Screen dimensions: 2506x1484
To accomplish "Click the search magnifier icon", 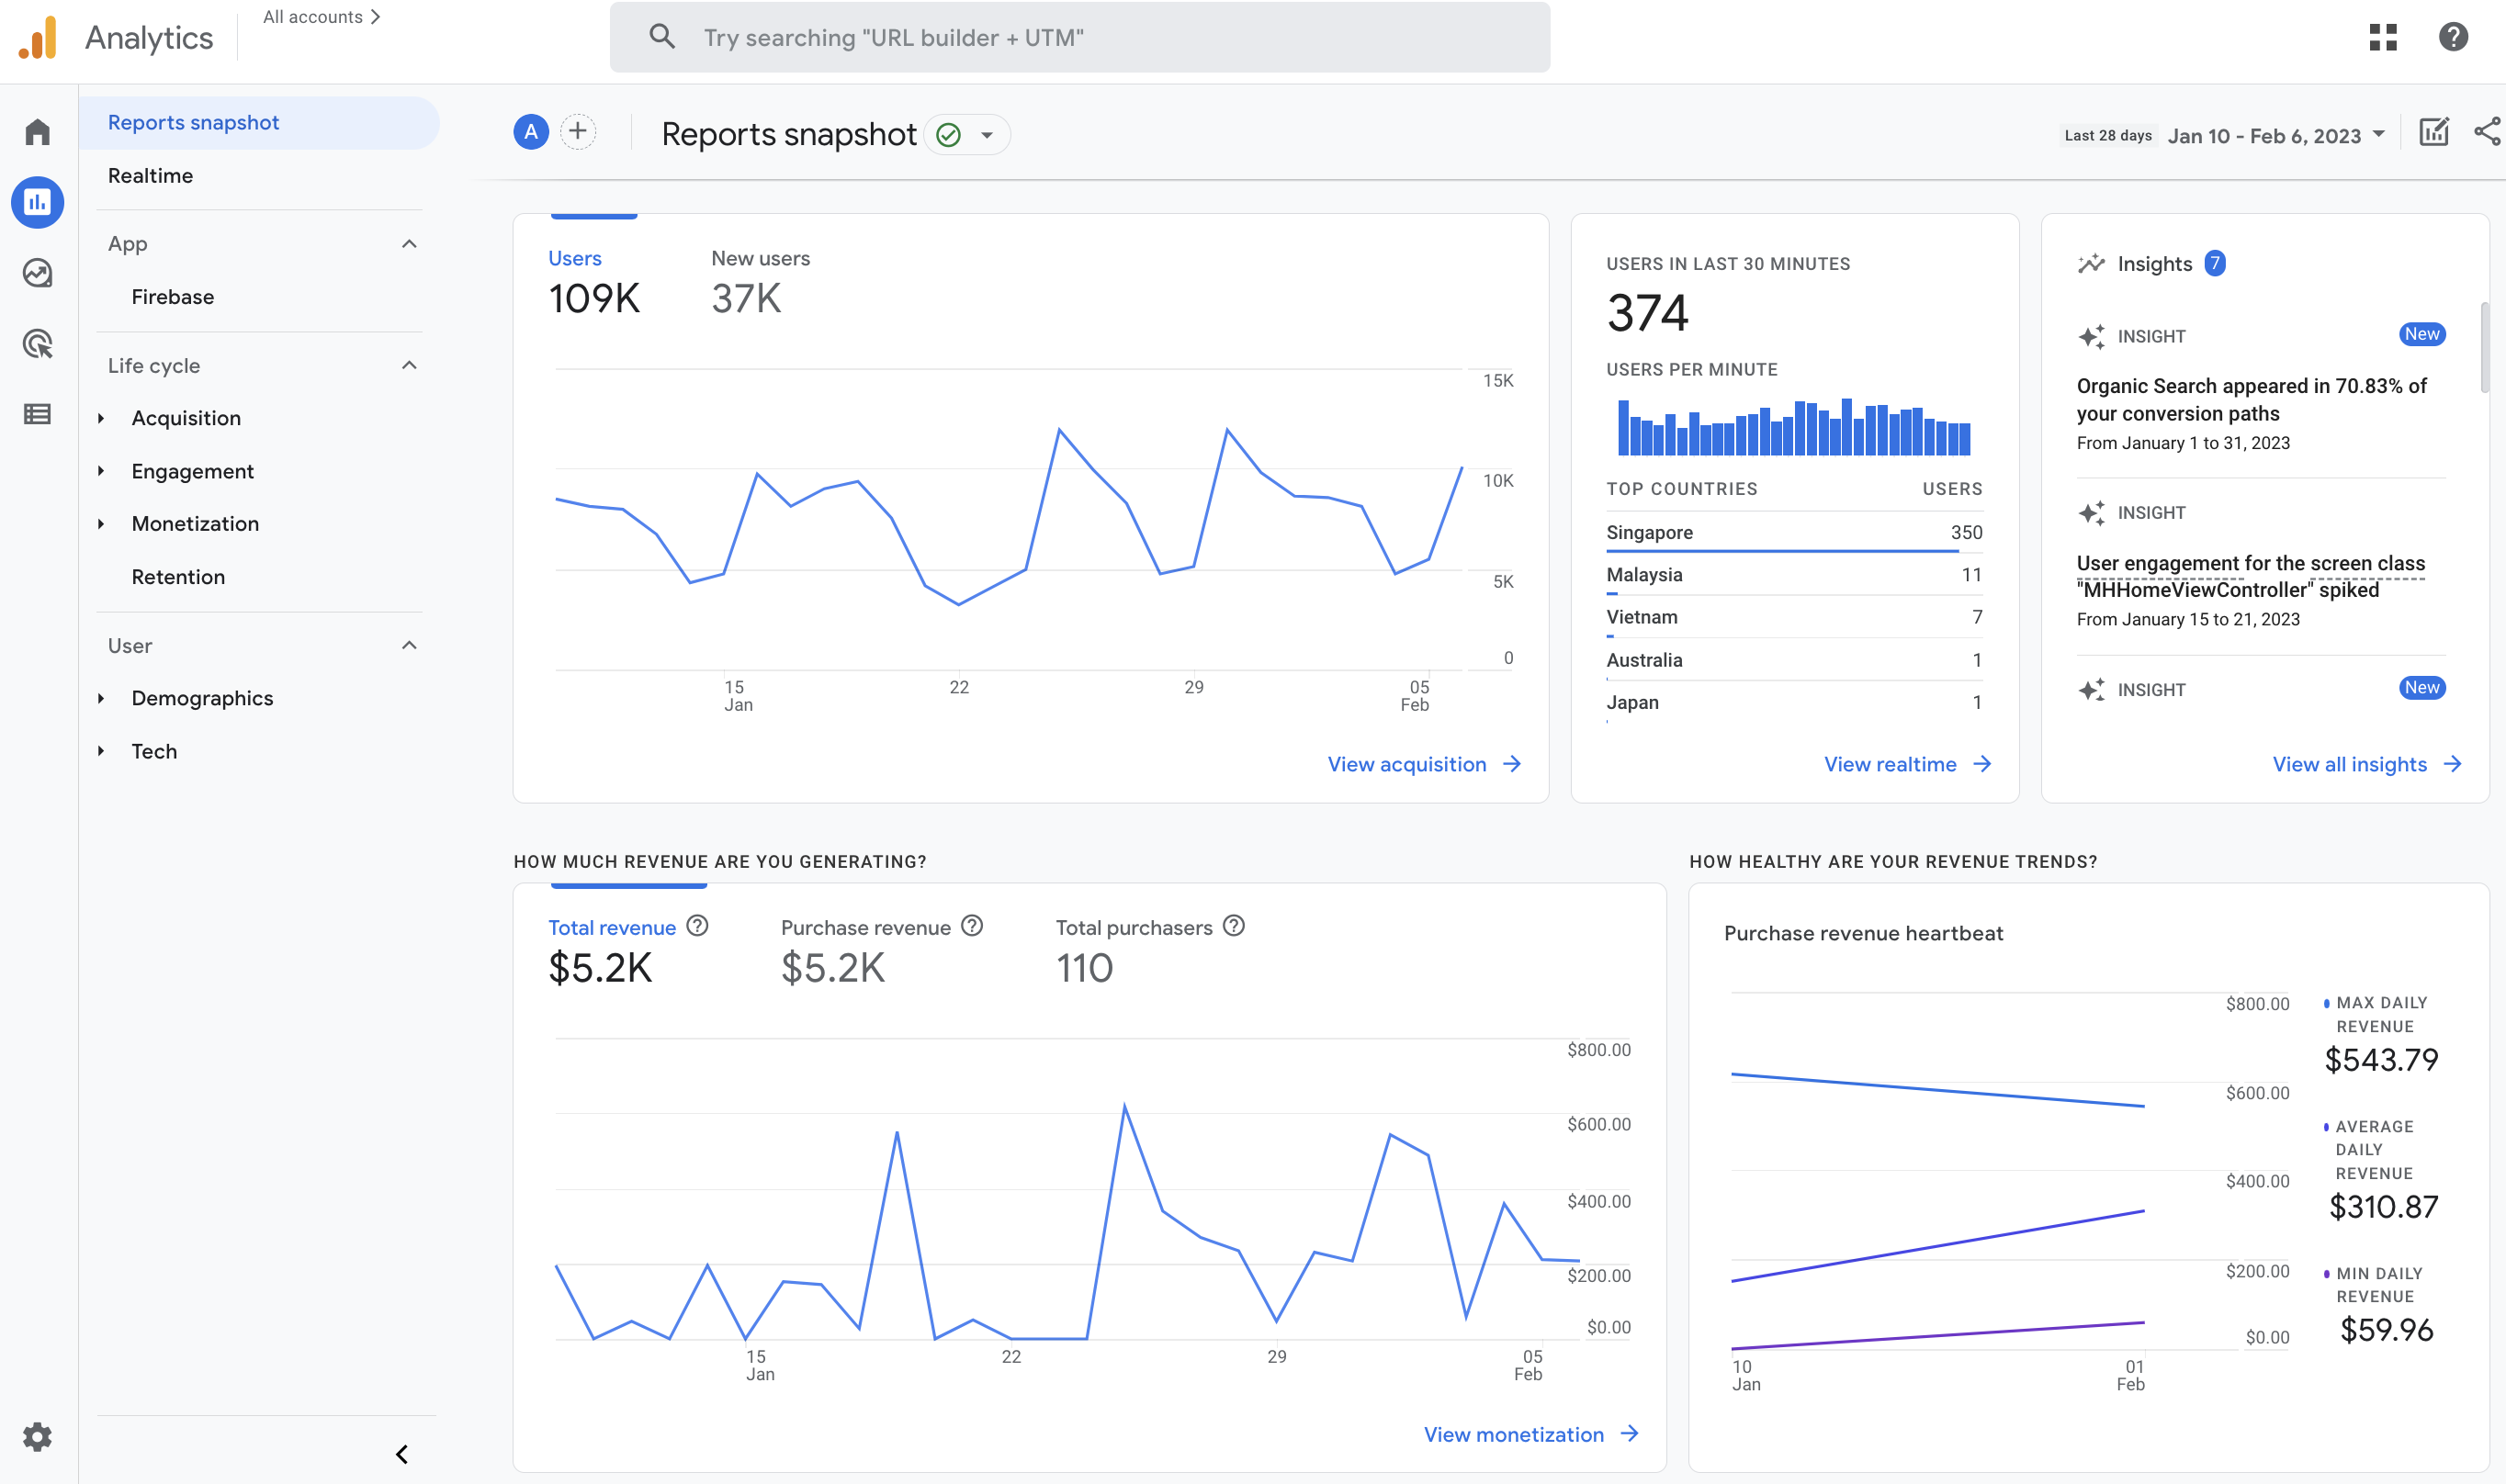I will pos(661,37).
